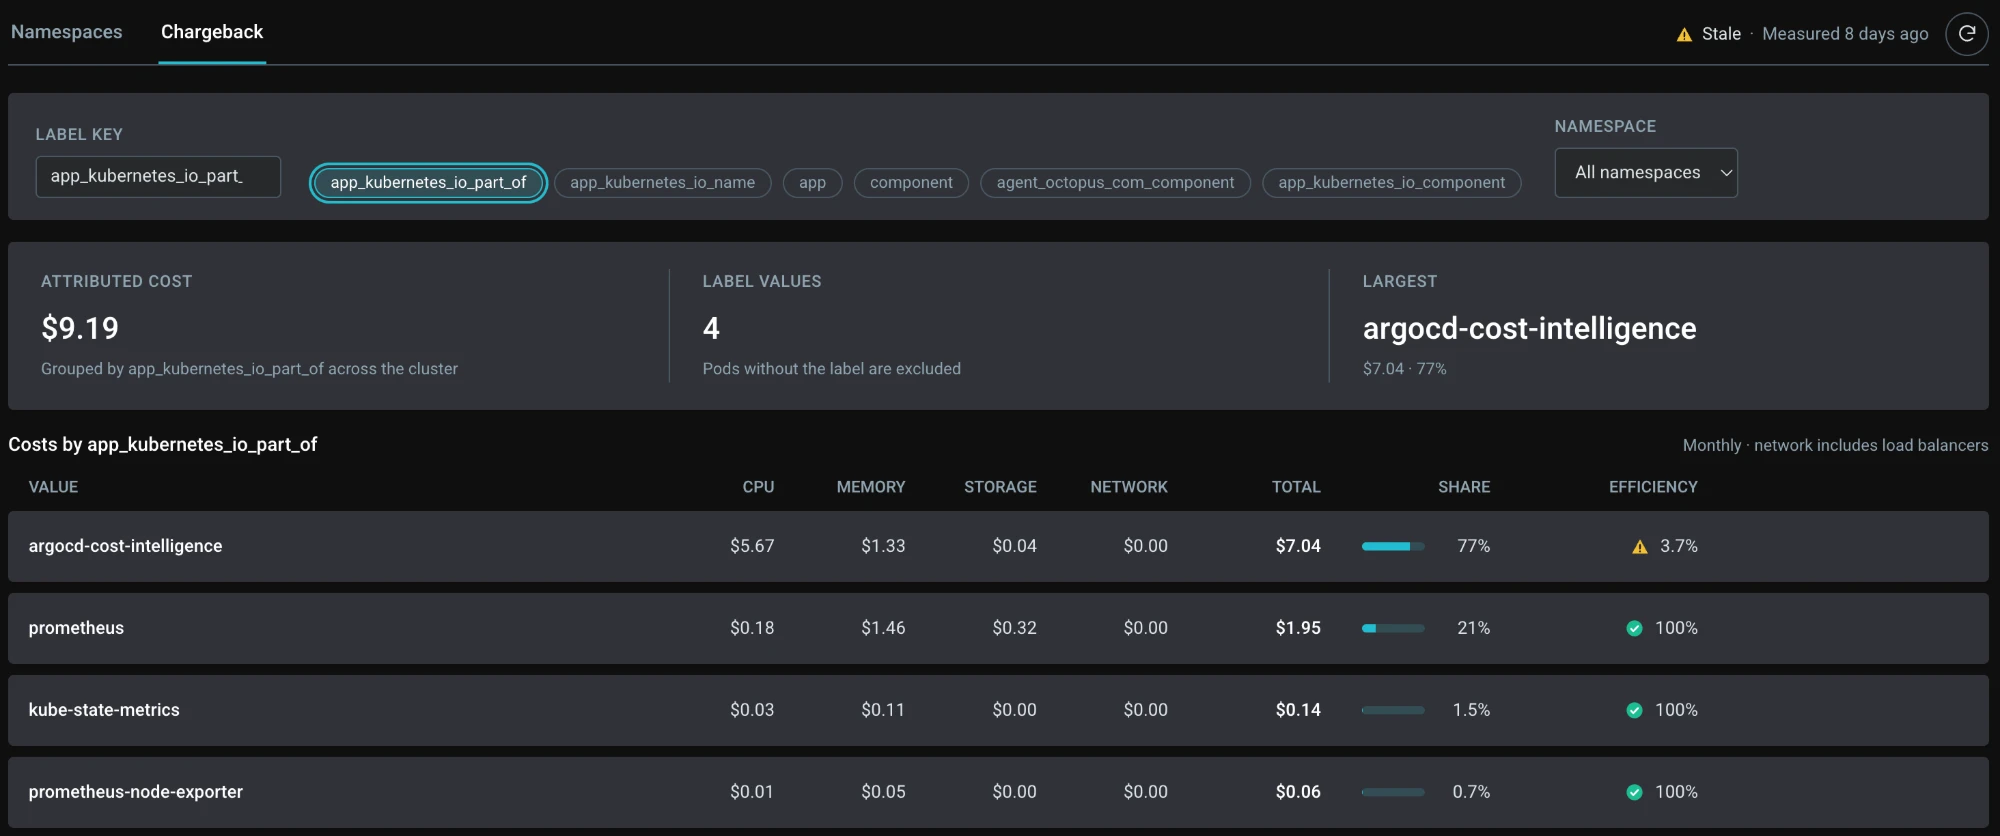The image size is (2000, 836).
Task: Click the kube-state-metrics row name
Action: click(x=104, y=710)
